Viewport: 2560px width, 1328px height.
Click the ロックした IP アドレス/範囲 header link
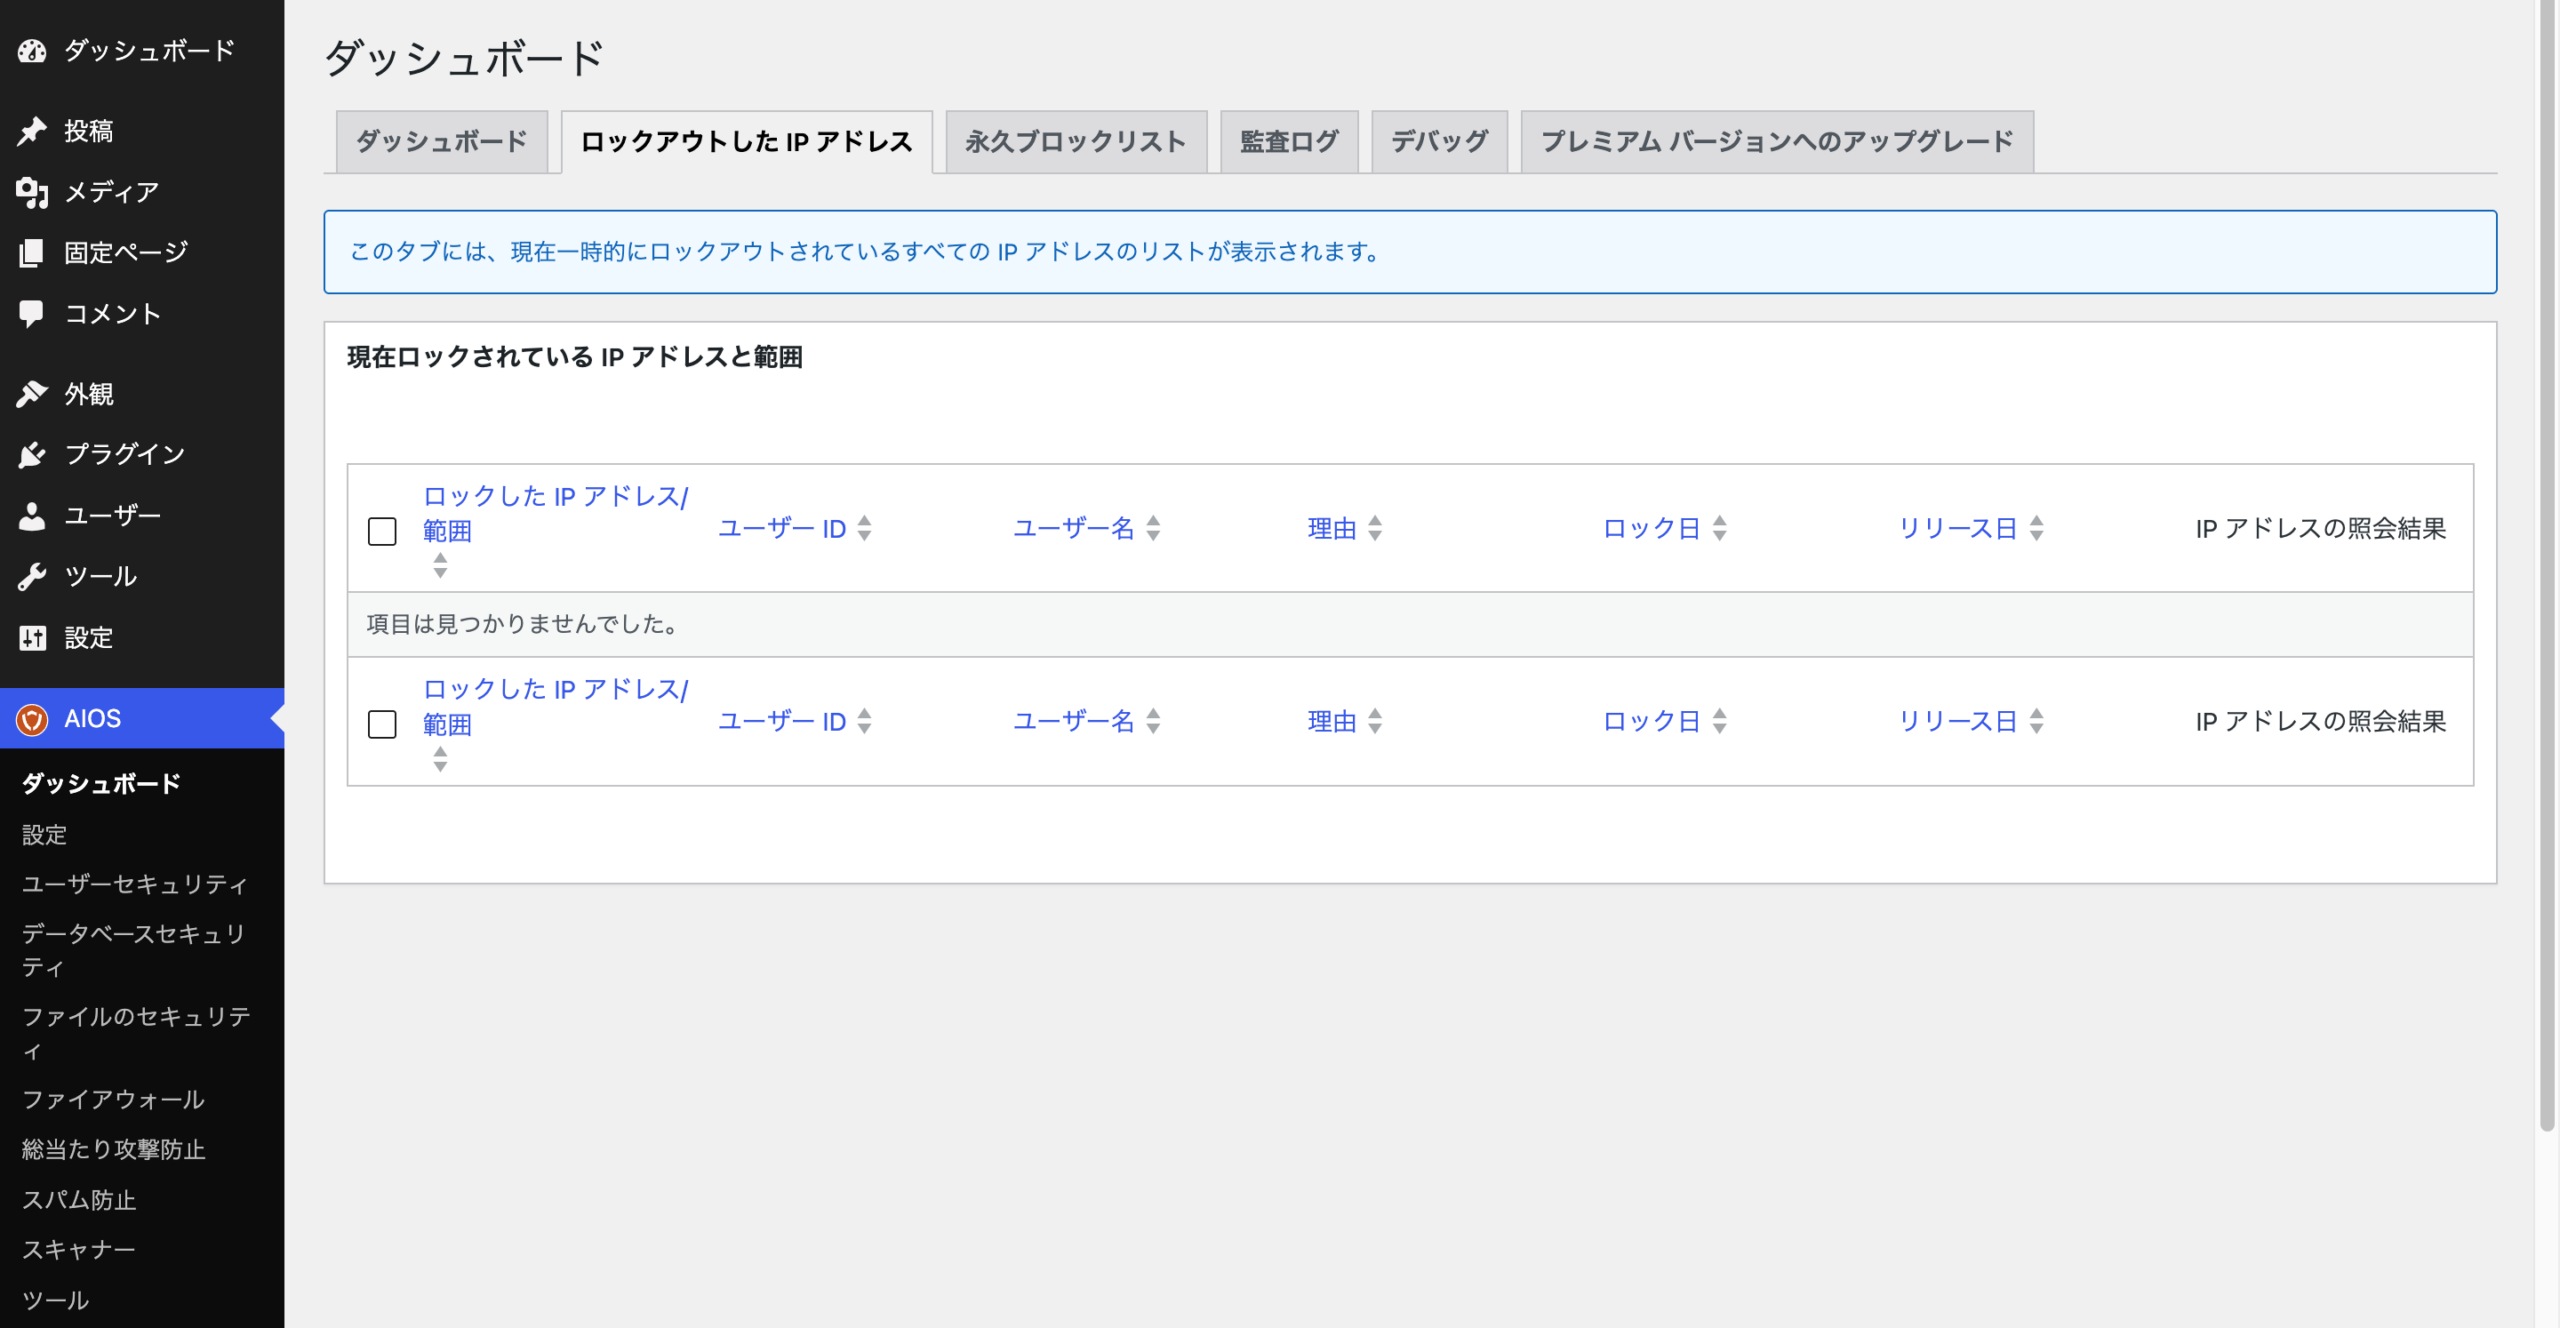coord(555,514)
